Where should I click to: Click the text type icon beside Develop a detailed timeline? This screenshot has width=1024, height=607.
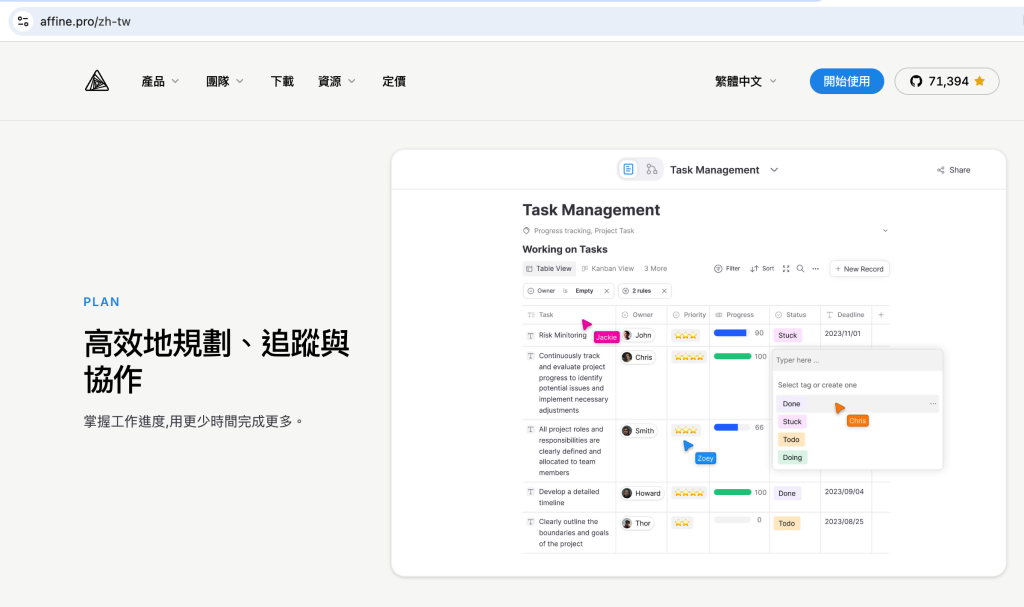click(530, 492)
